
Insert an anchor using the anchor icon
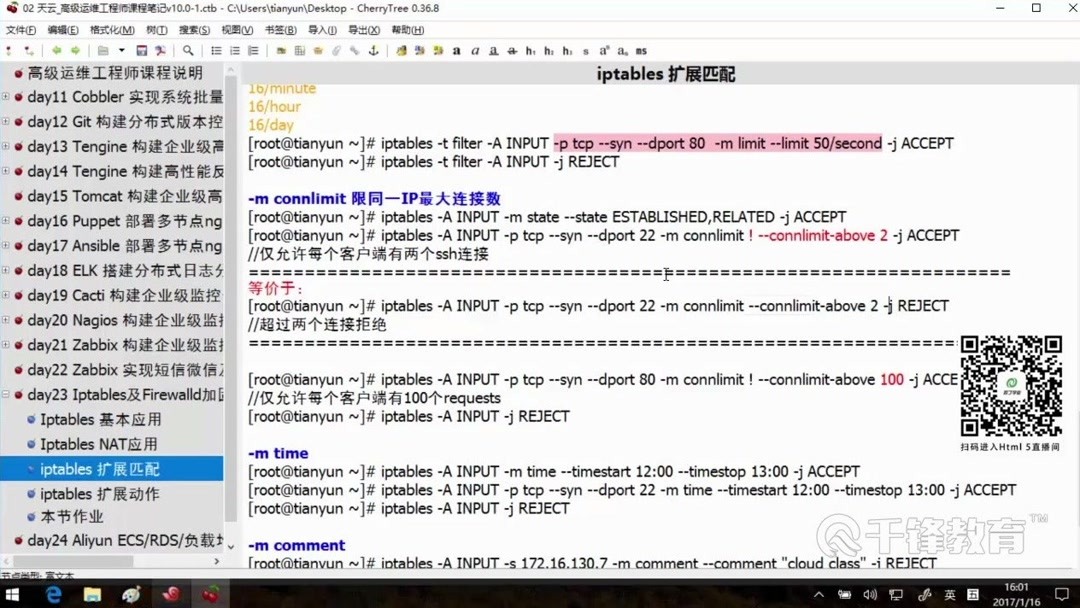pos(374,49)
